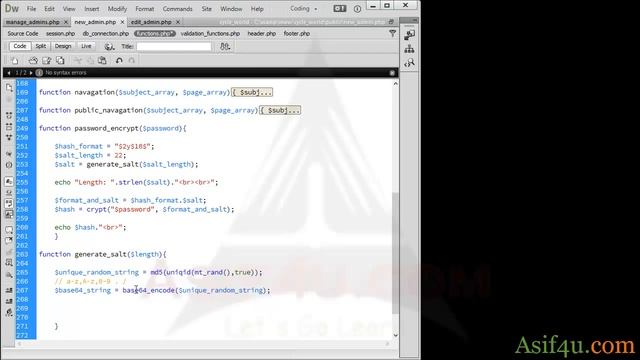640x360 pixels.
Task: Switch to Live view
Action: pyautogui.click(x=86, y=46)
